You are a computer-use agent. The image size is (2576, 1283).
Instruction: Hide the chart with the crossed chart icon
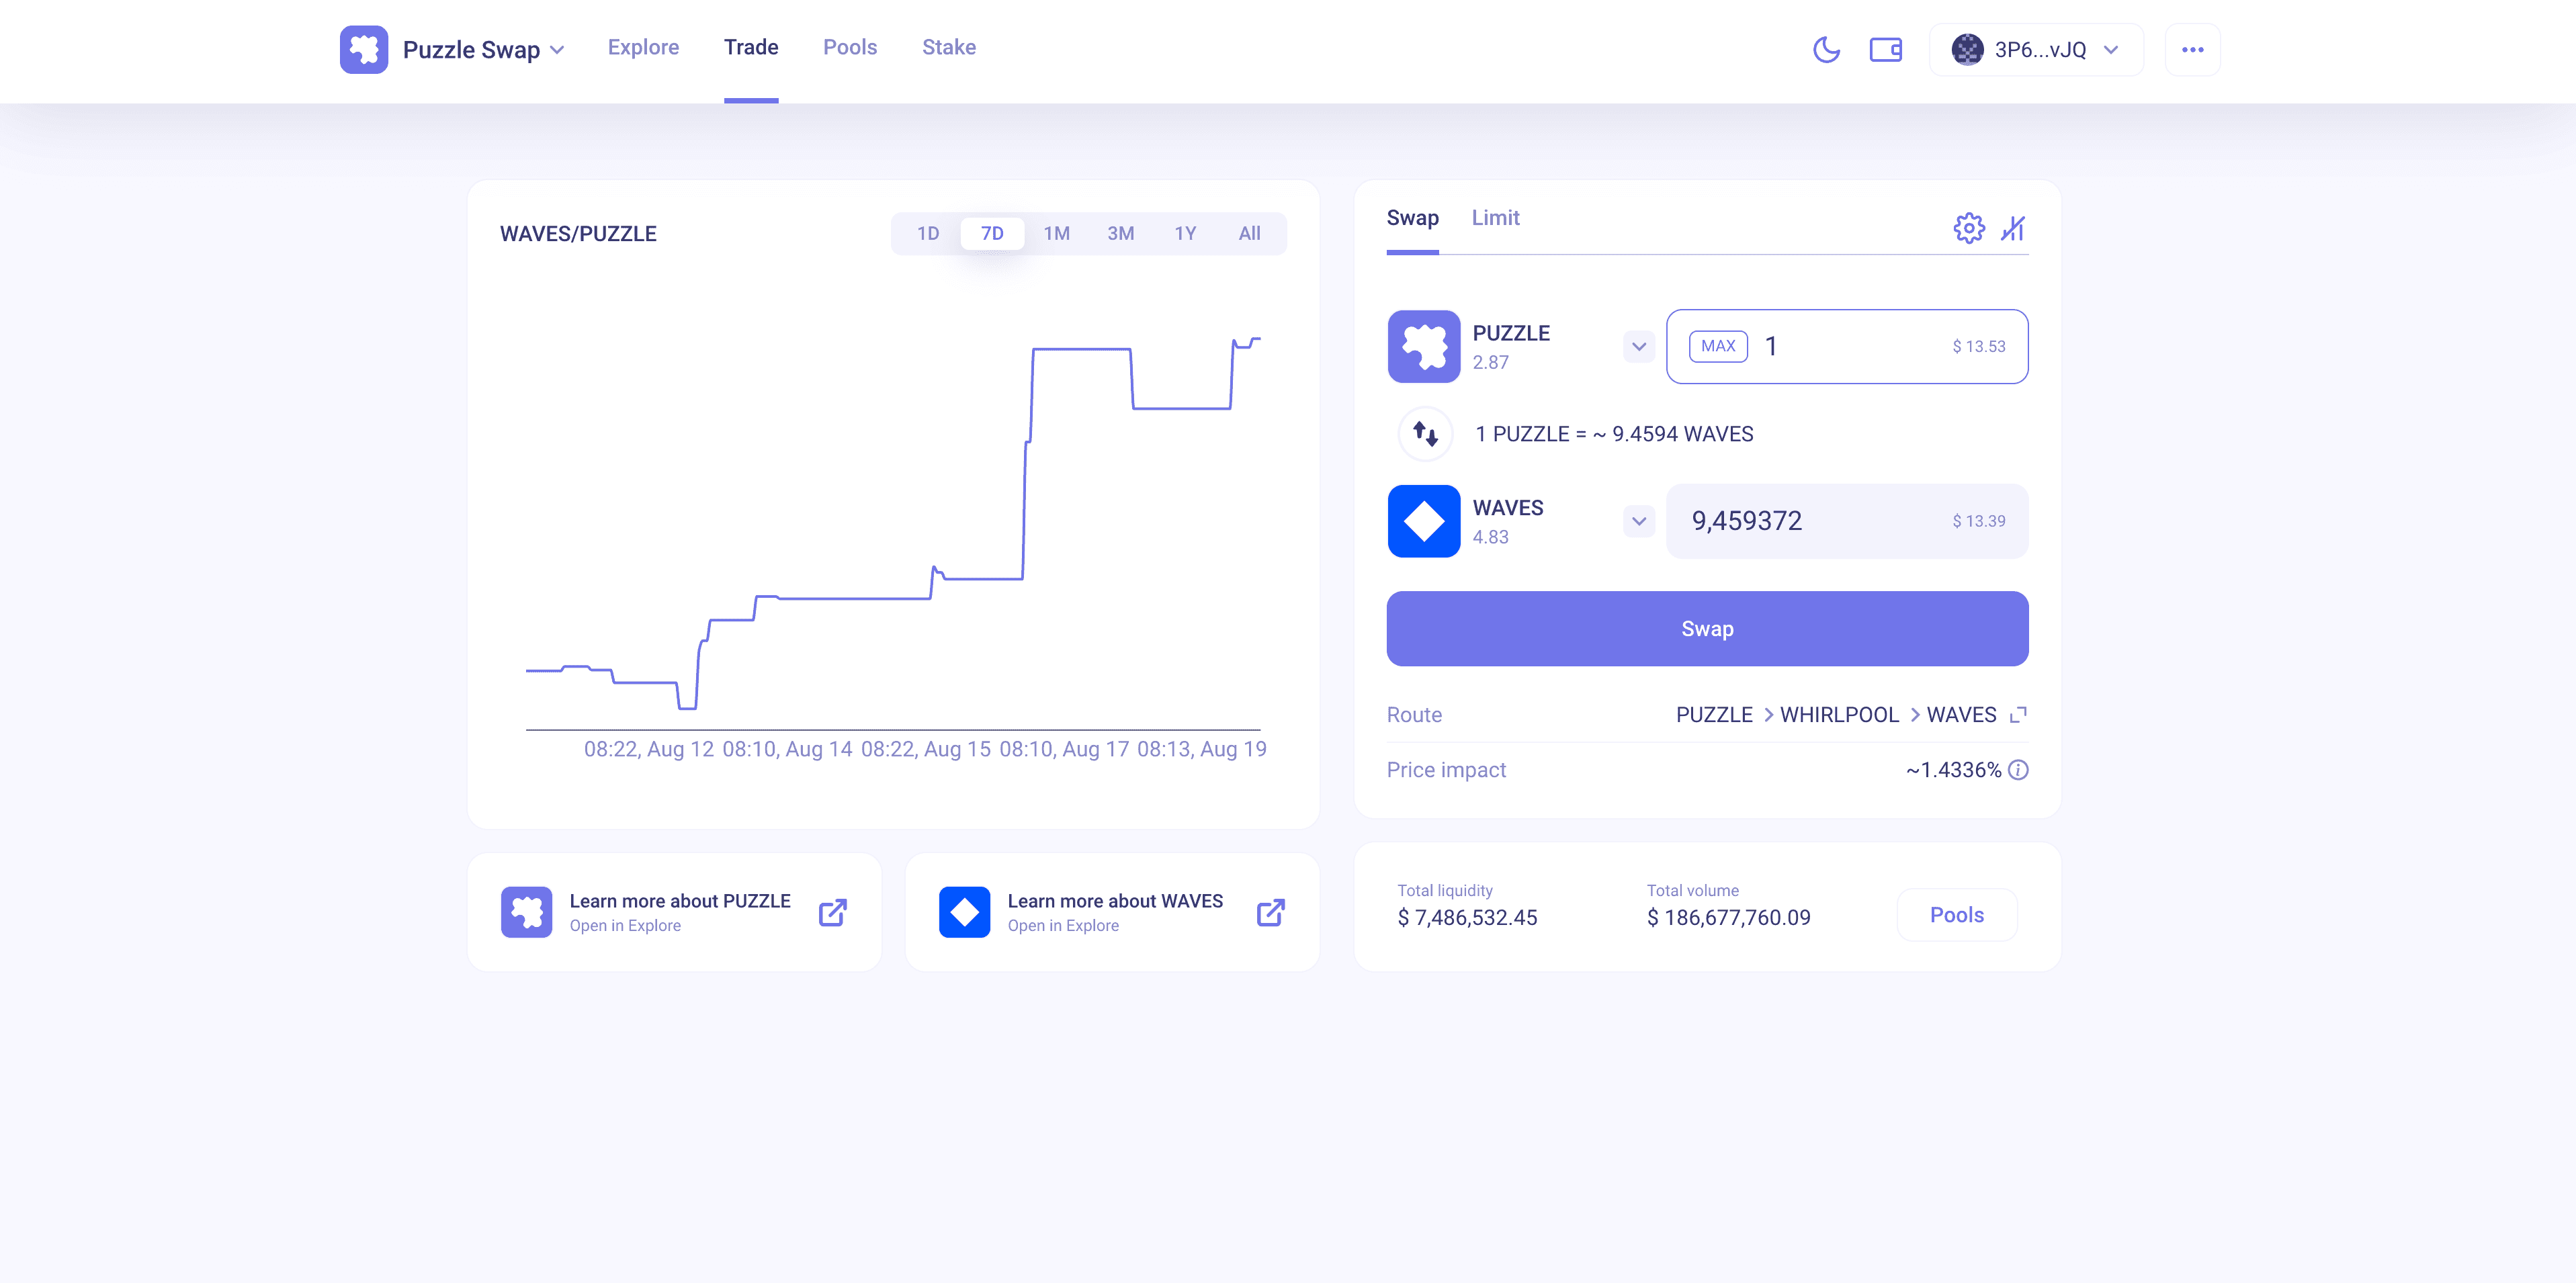pyautogui.click(x=2012, y=228)
